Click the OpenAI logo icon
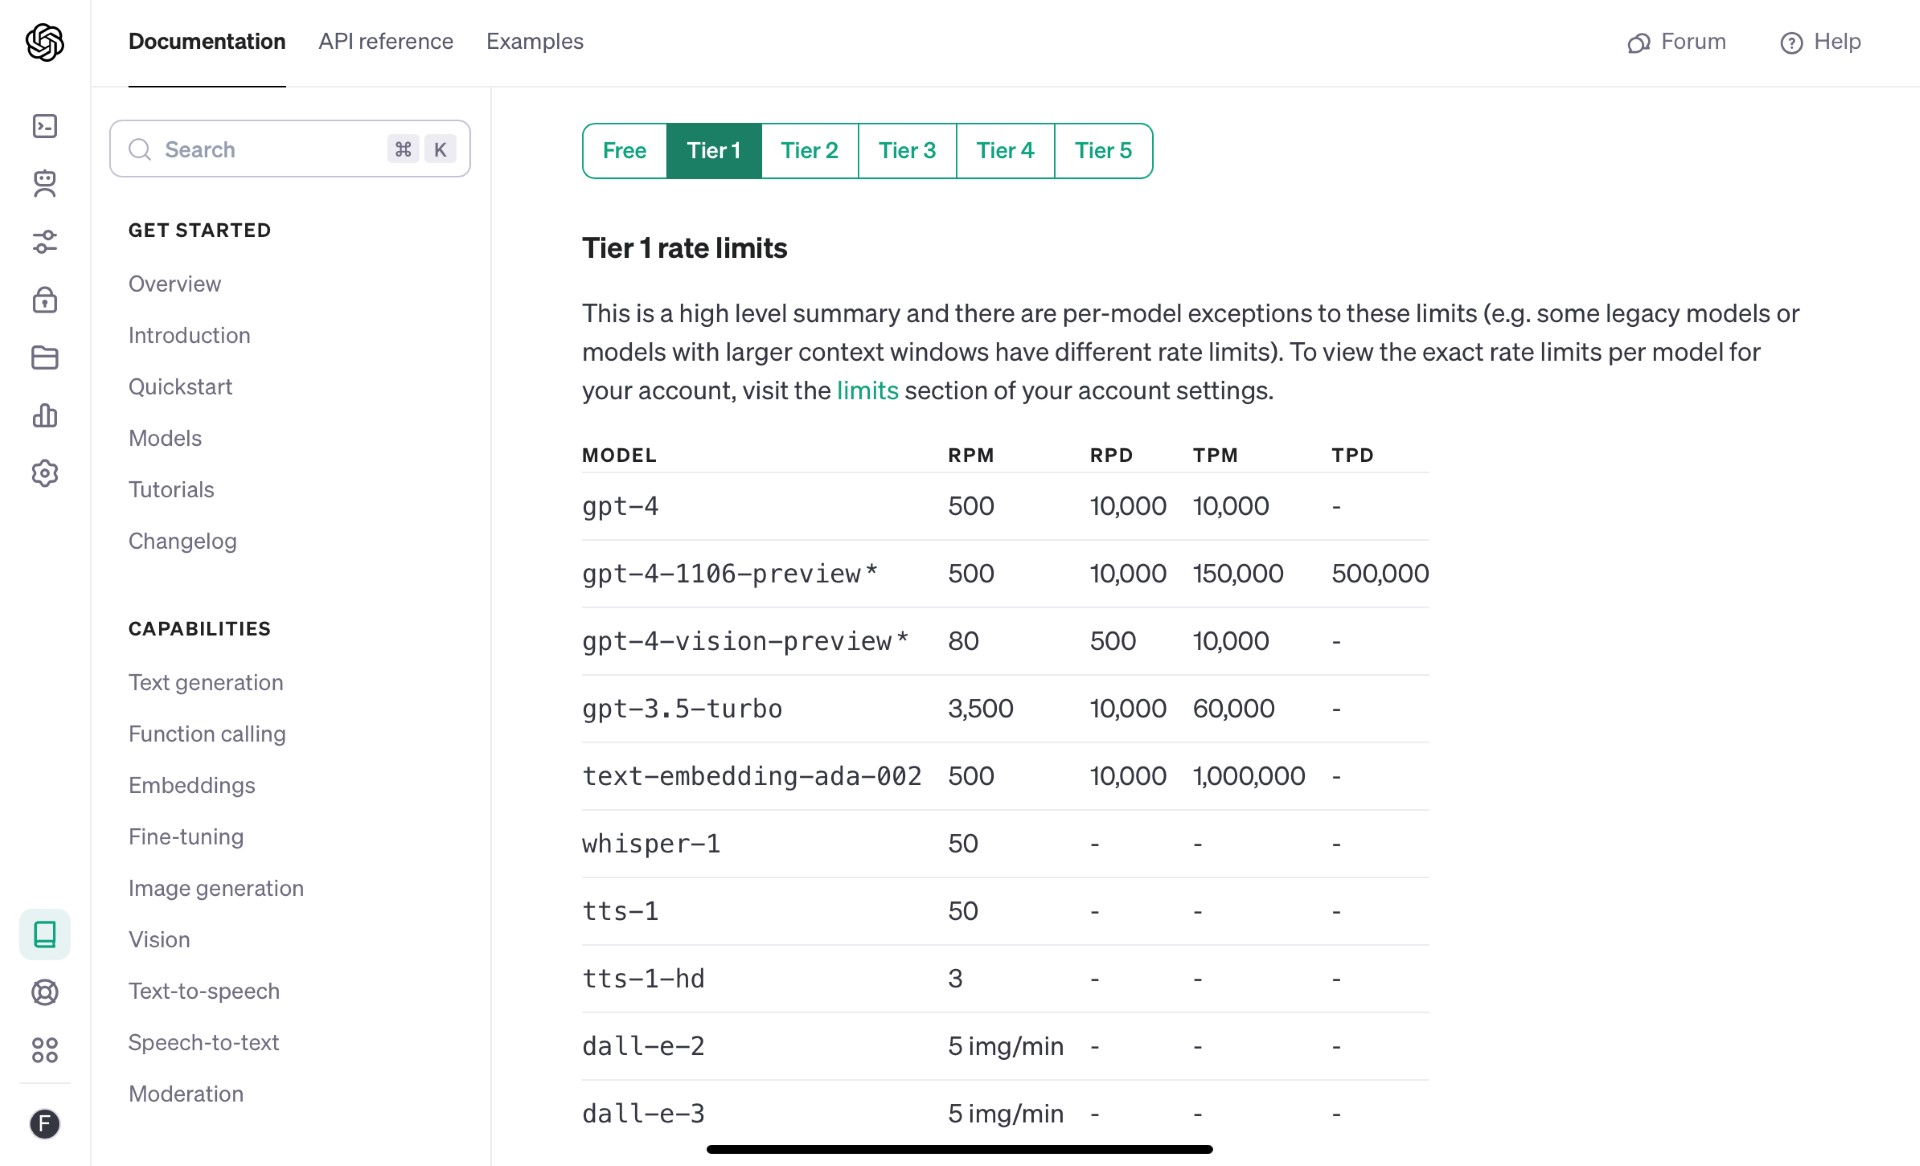This screenshot has height=1166, width=1920. coord(45,42)
